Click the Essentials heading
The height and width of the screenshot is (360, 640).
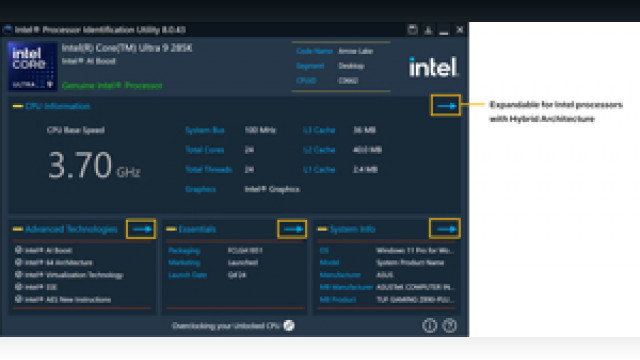[197, 229]
